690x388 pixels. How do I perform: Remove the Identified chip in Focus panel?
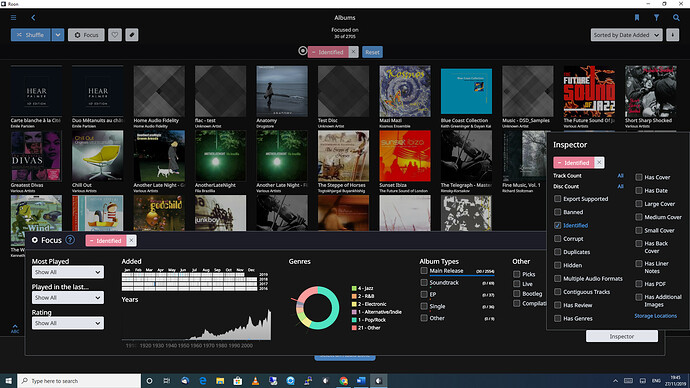(131, 241)
